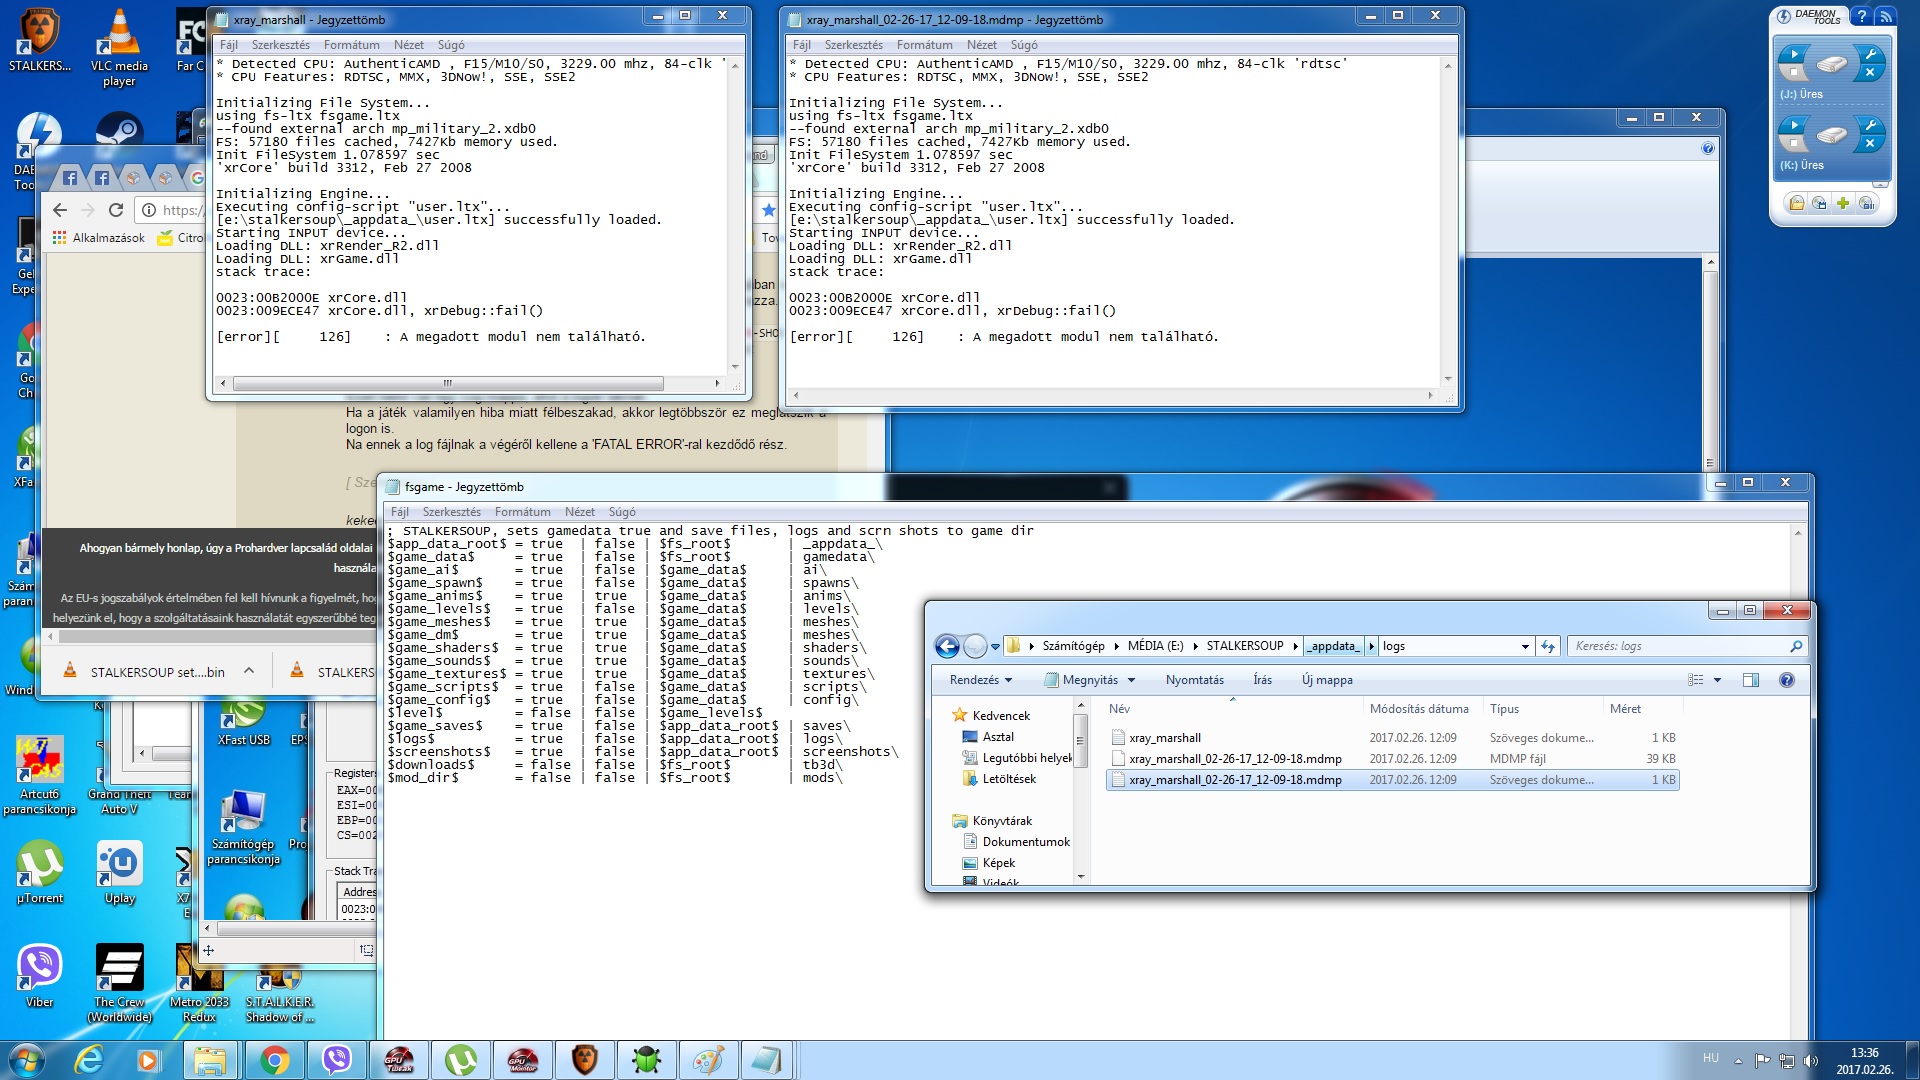Toggle the Explorer preview pane icon

pyautogui.click(x=1750, y=680)
